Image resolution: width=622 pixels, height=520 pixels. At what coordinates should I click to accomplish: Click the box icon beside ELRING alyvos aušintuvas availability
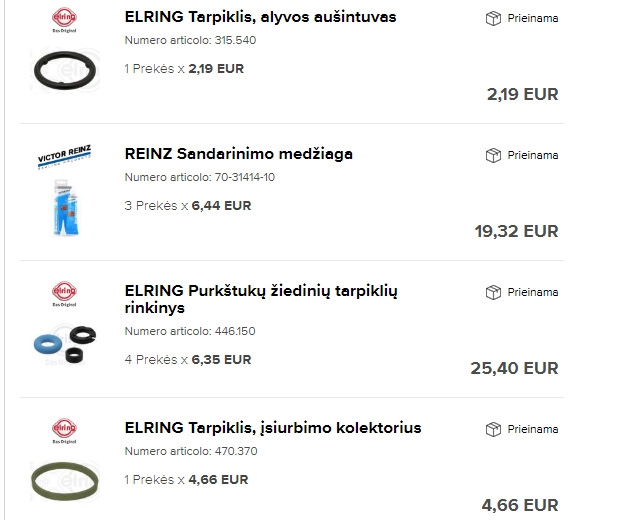(x=493, y=18)
